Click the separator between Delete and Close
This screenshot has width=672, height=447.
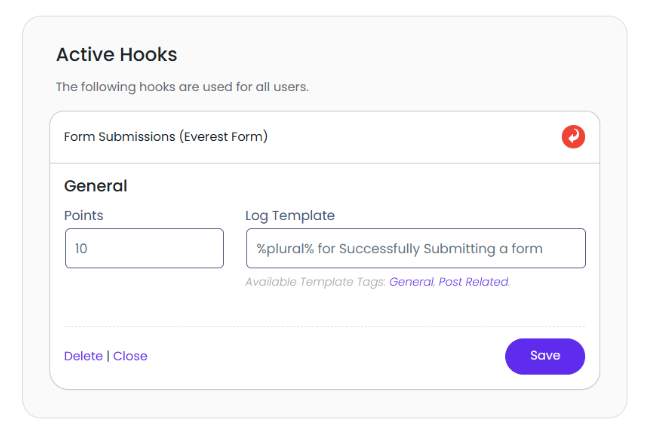point(108,356)
